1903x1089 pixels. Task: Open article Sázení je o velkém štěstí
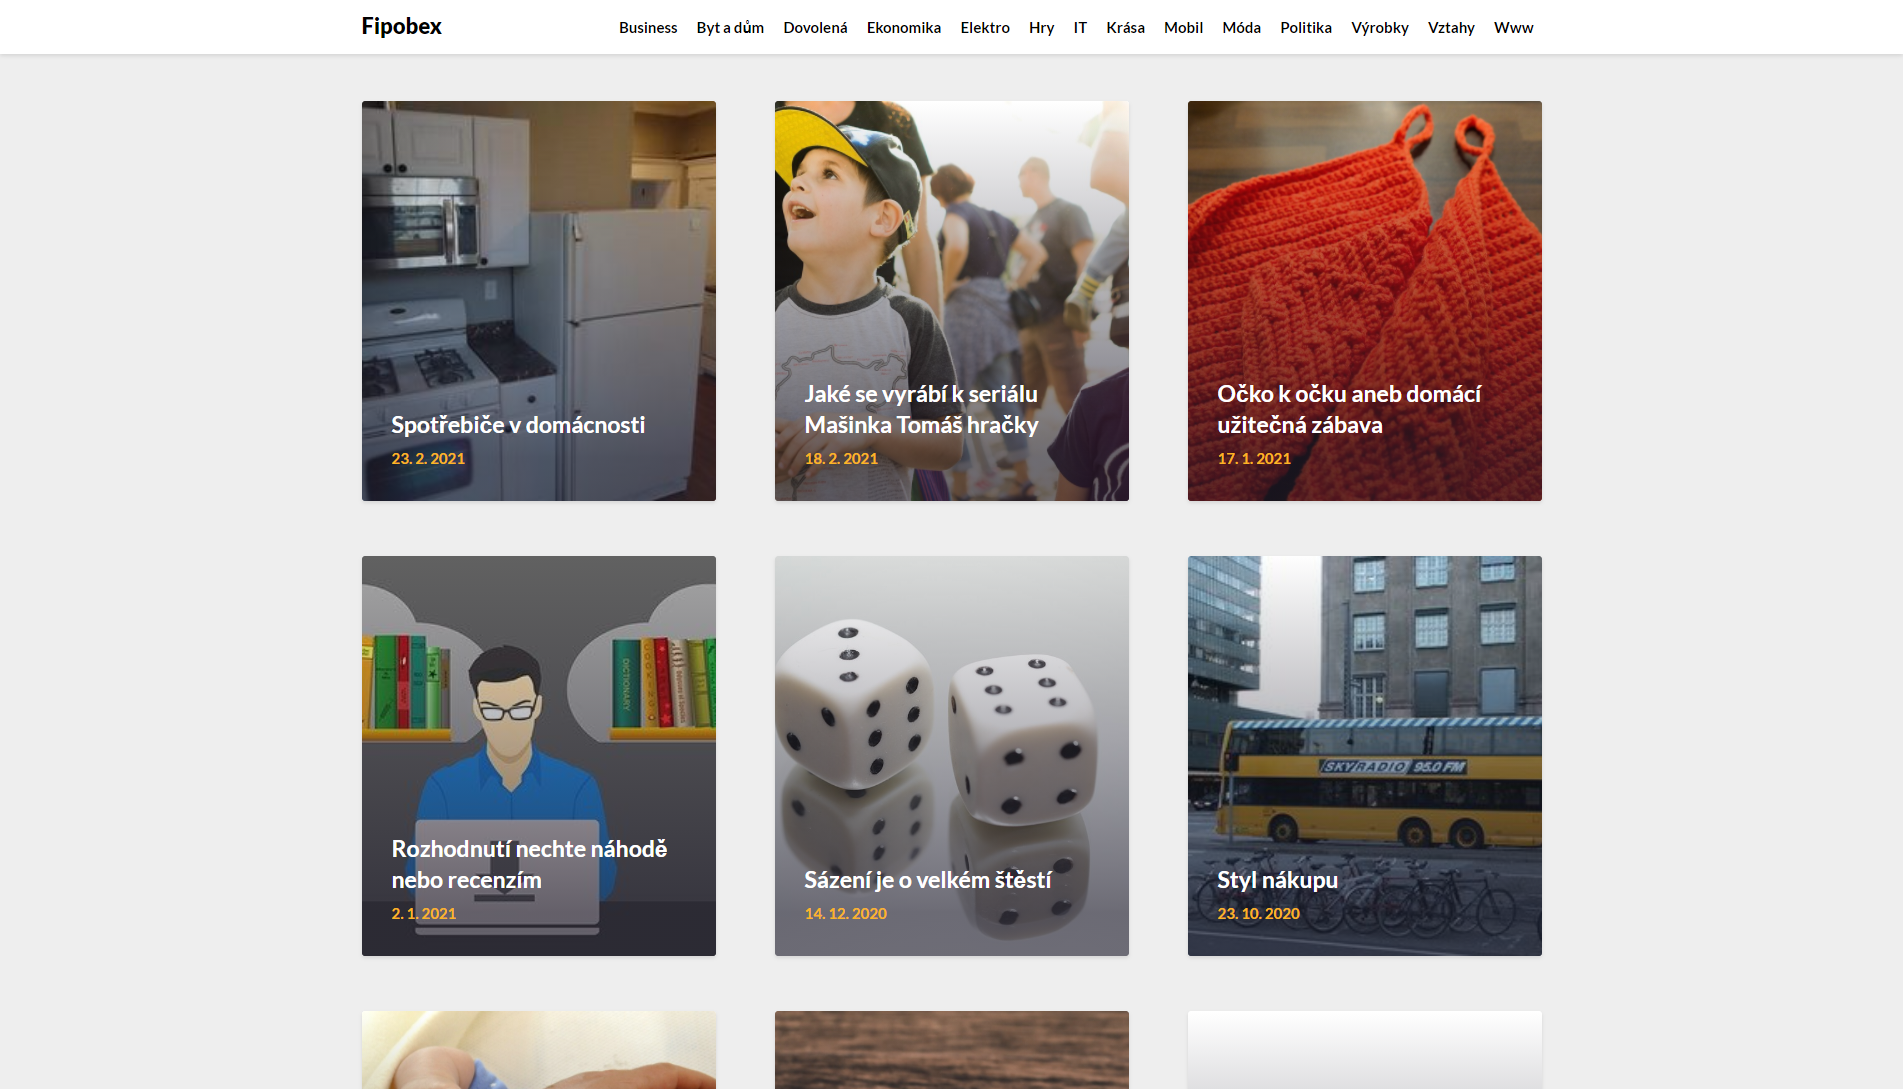pos(928,880)
